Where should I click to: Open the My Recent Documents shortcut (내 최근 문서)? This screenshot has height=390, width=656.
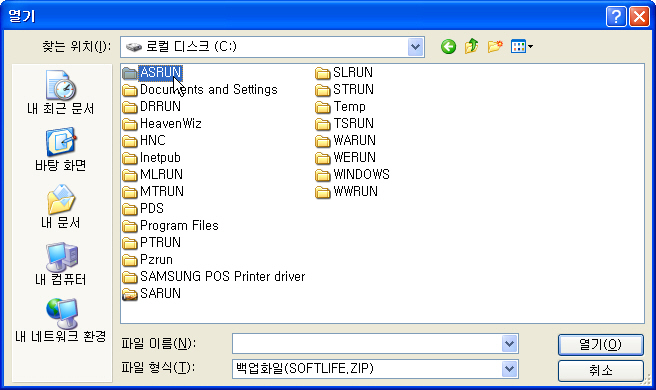pos(60,93)
